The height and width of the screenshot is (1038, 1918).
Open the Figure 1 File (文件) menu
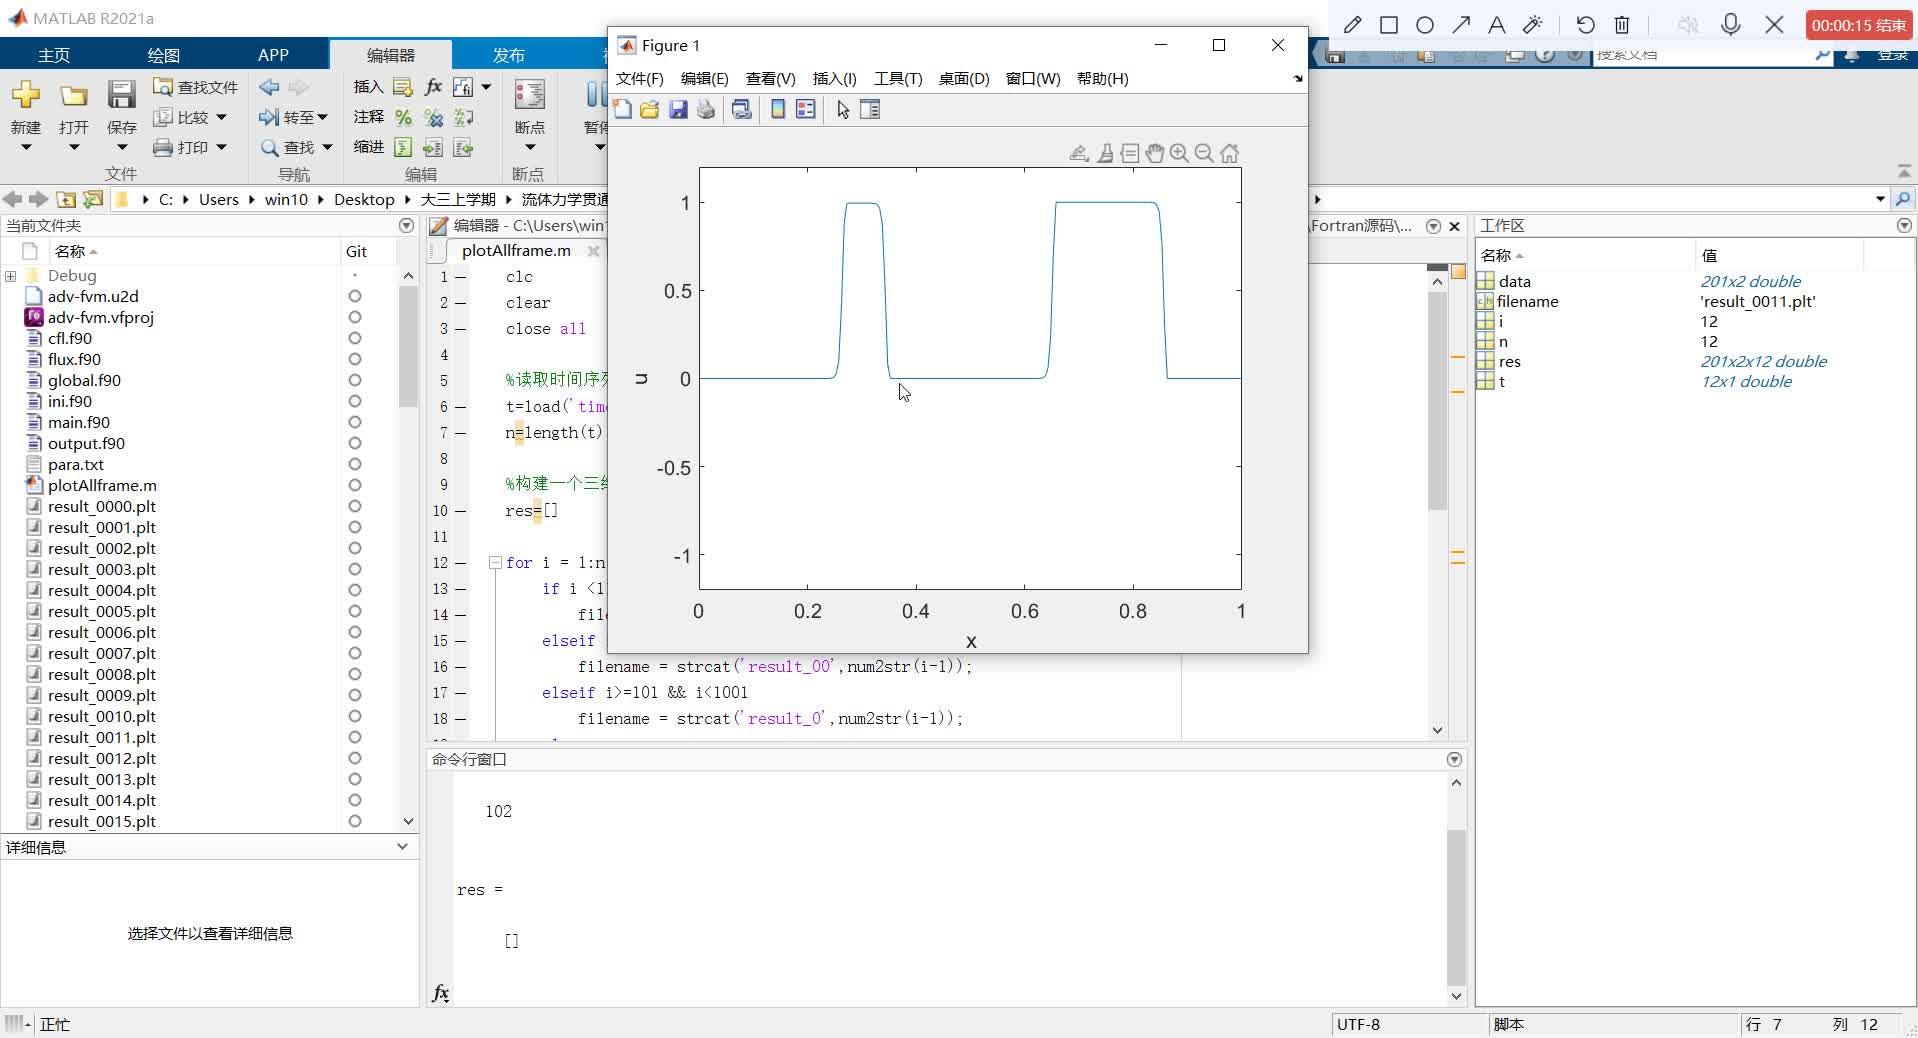[x=639, y=78]
